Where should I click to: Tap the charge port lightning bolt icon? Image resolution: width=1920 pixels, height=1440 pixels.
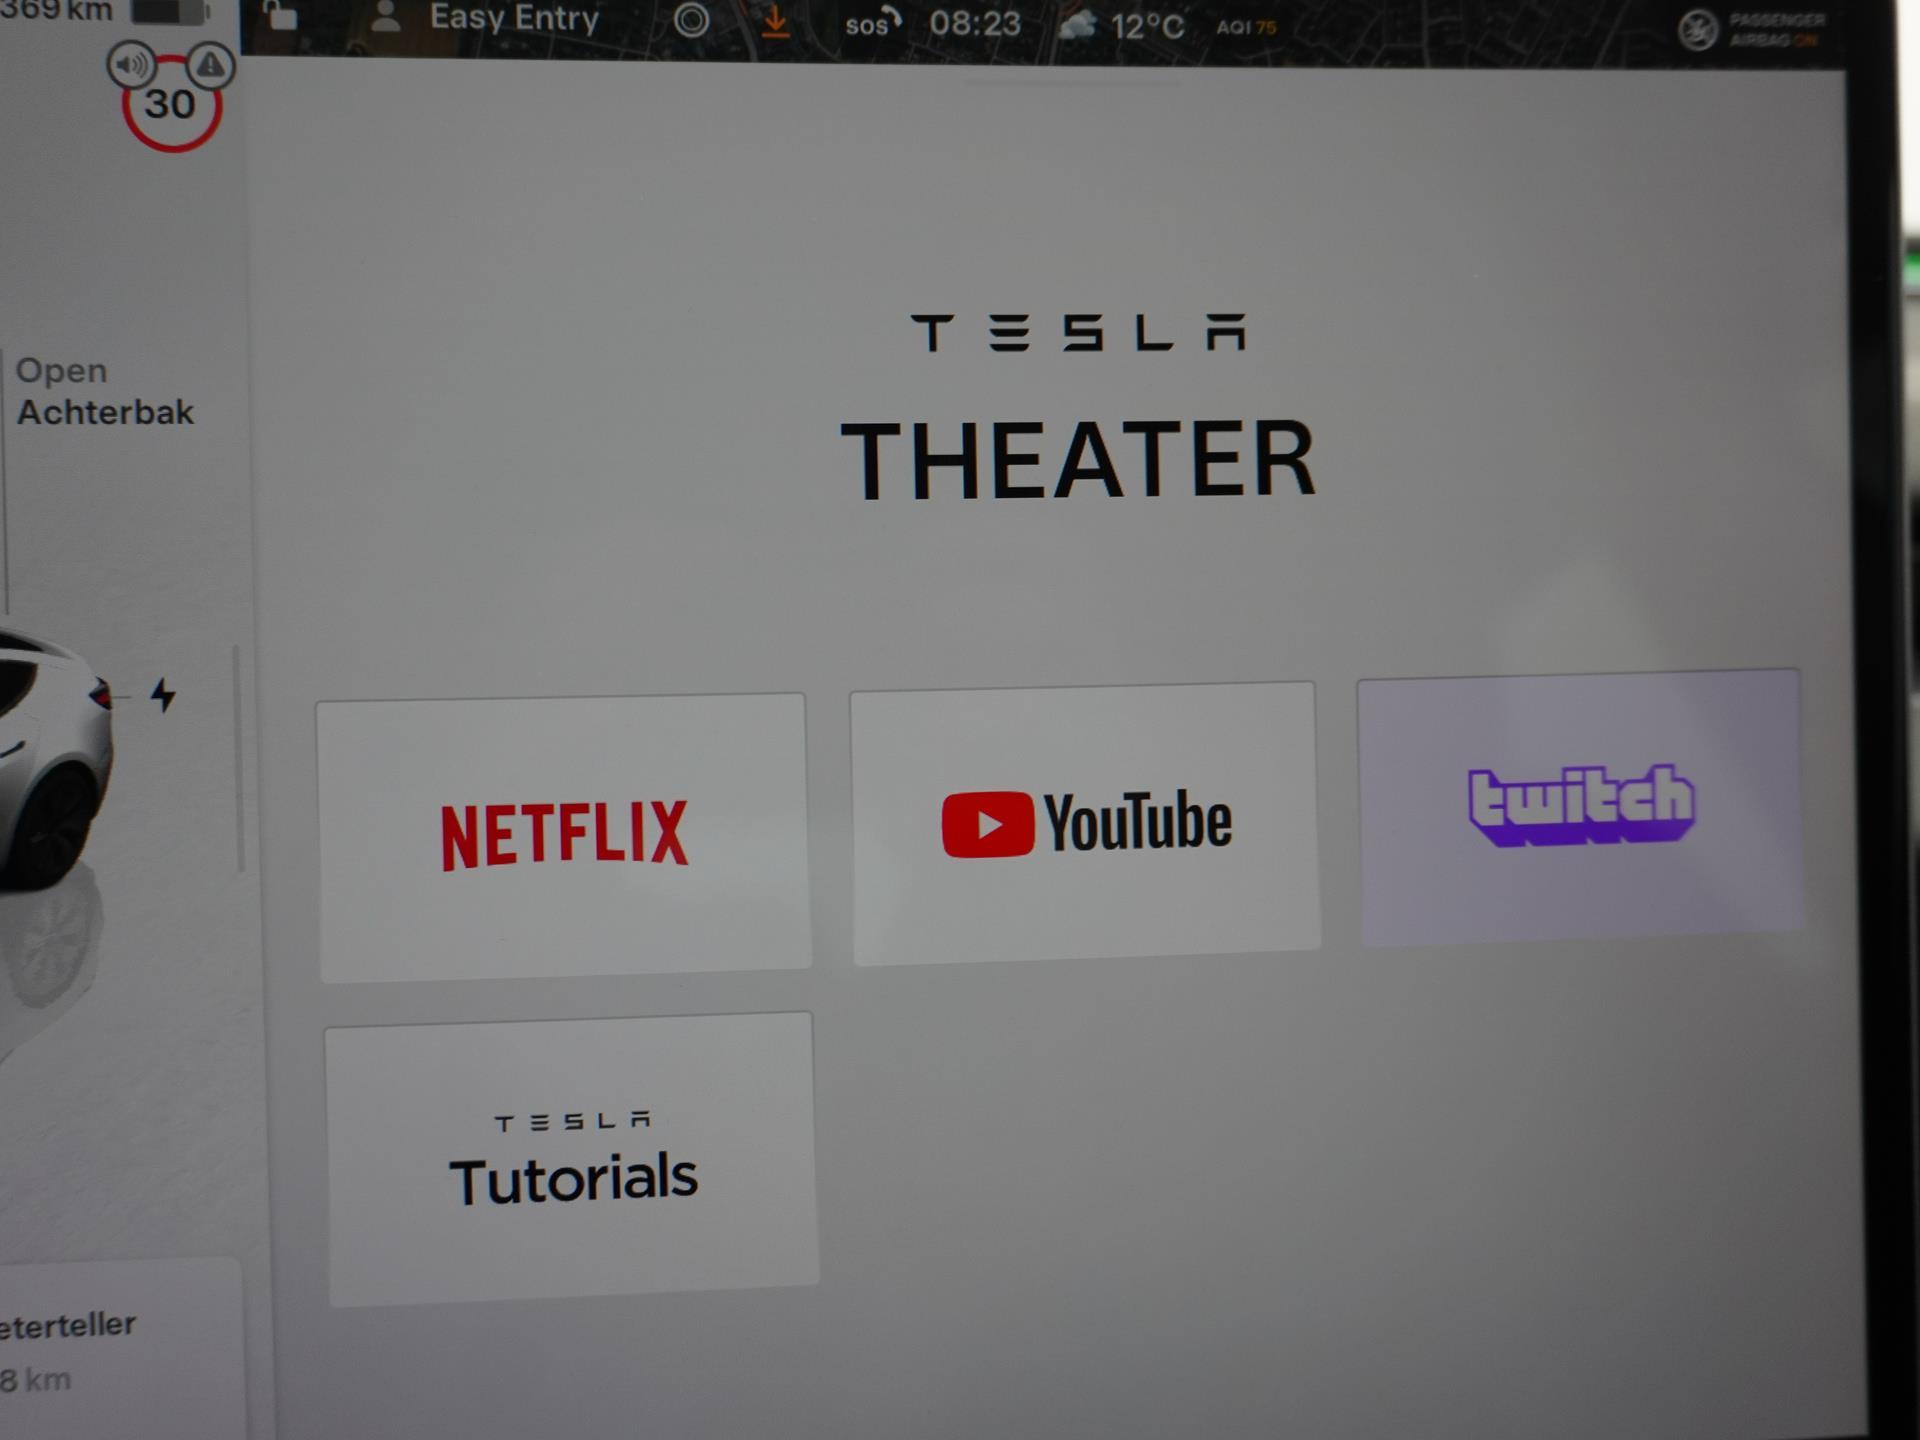point(163,694)
